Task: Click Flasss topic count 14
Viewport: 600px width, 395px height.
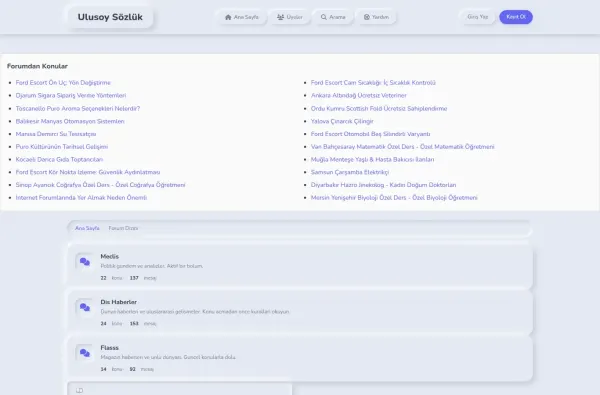Action: click(103, 369)
